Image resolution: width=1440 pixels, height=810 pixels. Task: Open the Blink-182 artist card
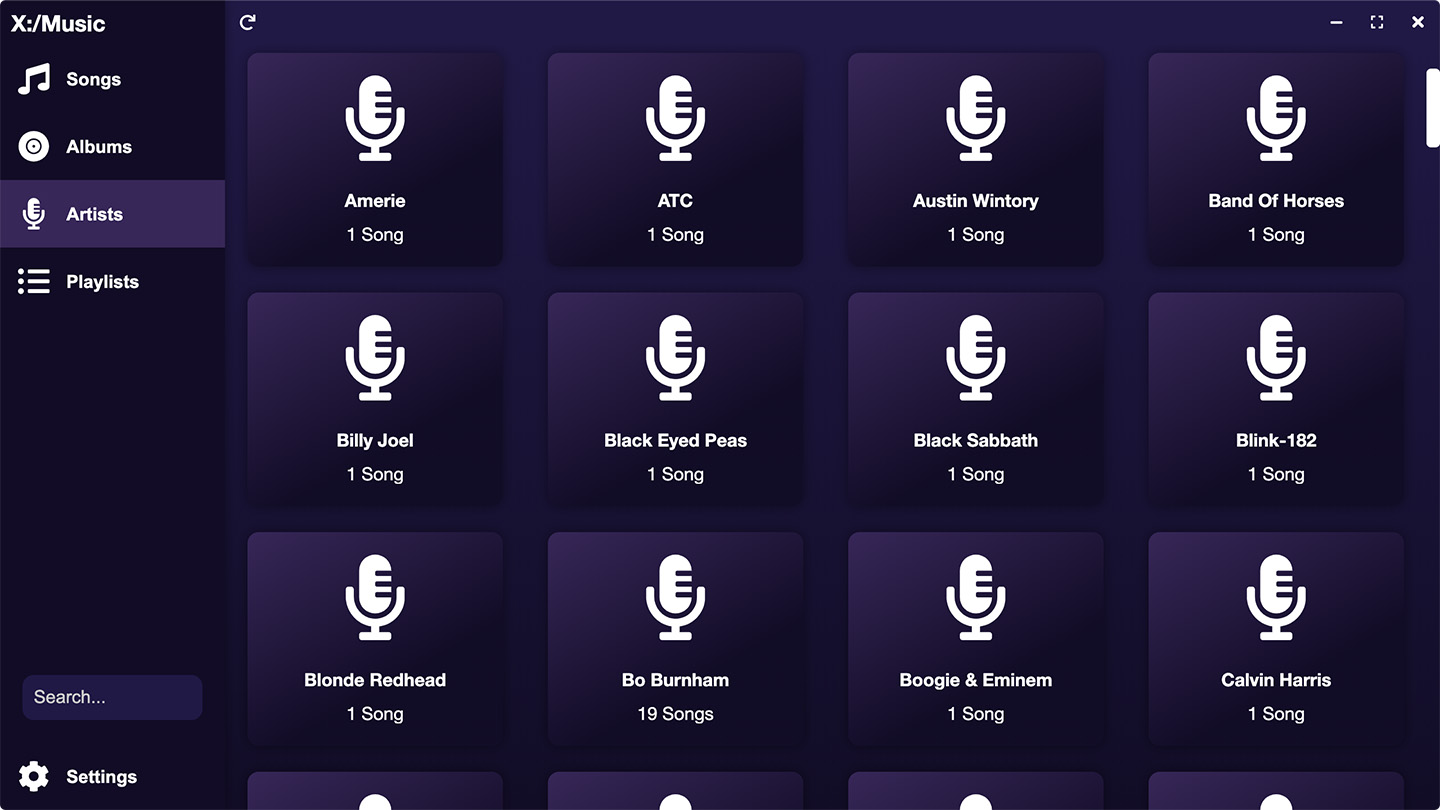click(1275, 398)
